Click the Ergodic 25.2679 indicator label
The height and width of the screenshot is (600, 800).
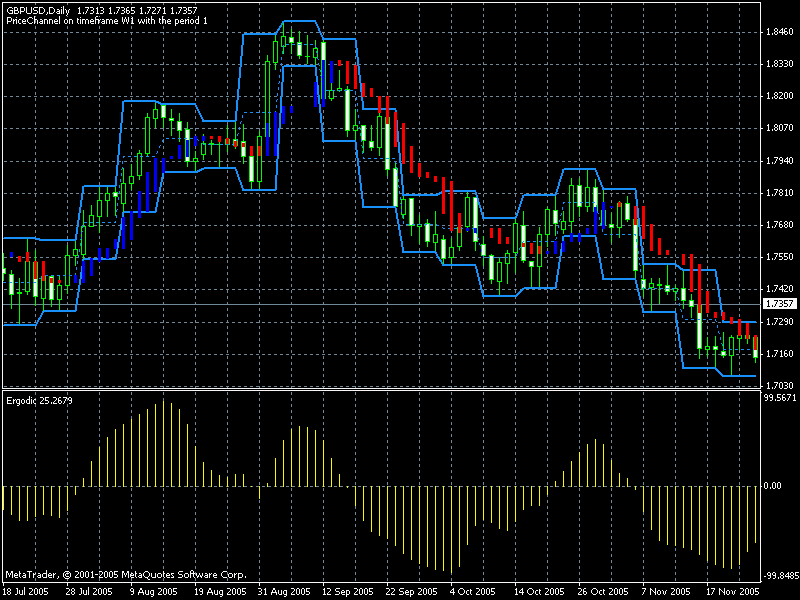(x=39, y=401)
